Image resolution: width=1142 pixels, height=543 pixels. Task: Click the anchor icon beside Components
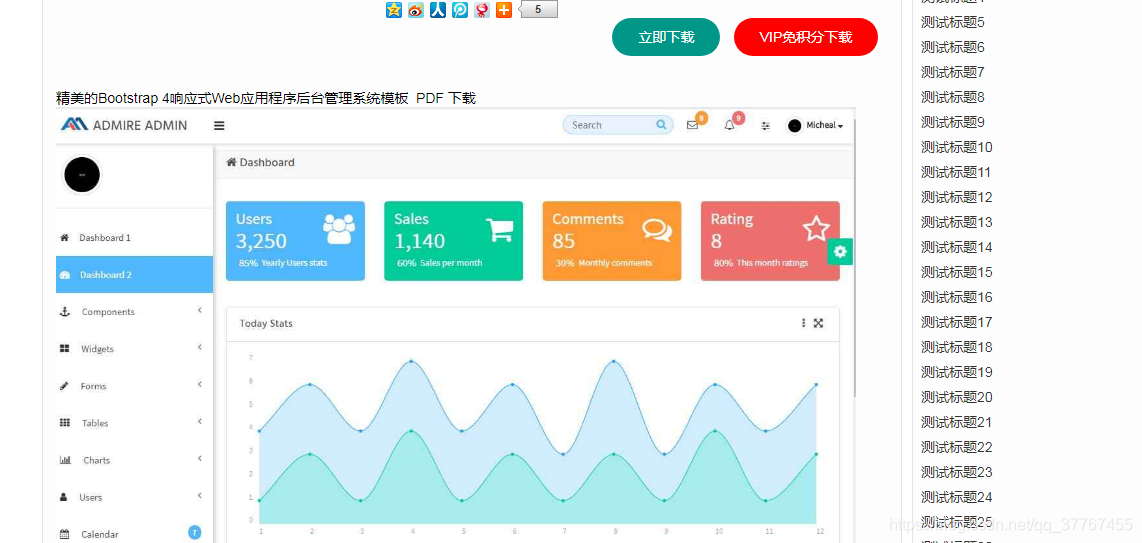(x=64, y=312)
